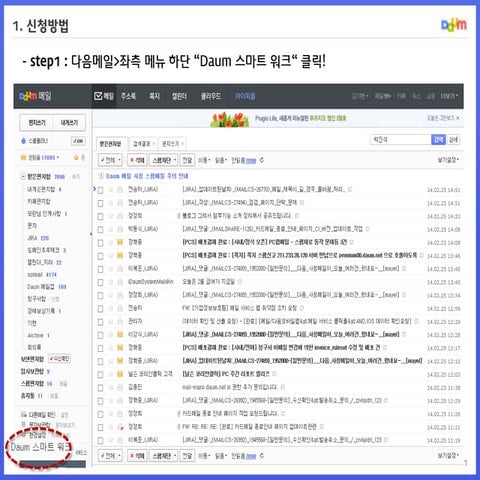Open the Daum 메일 스팸메일 notice link
Viewport: 480px width, 480px height.
147,176
